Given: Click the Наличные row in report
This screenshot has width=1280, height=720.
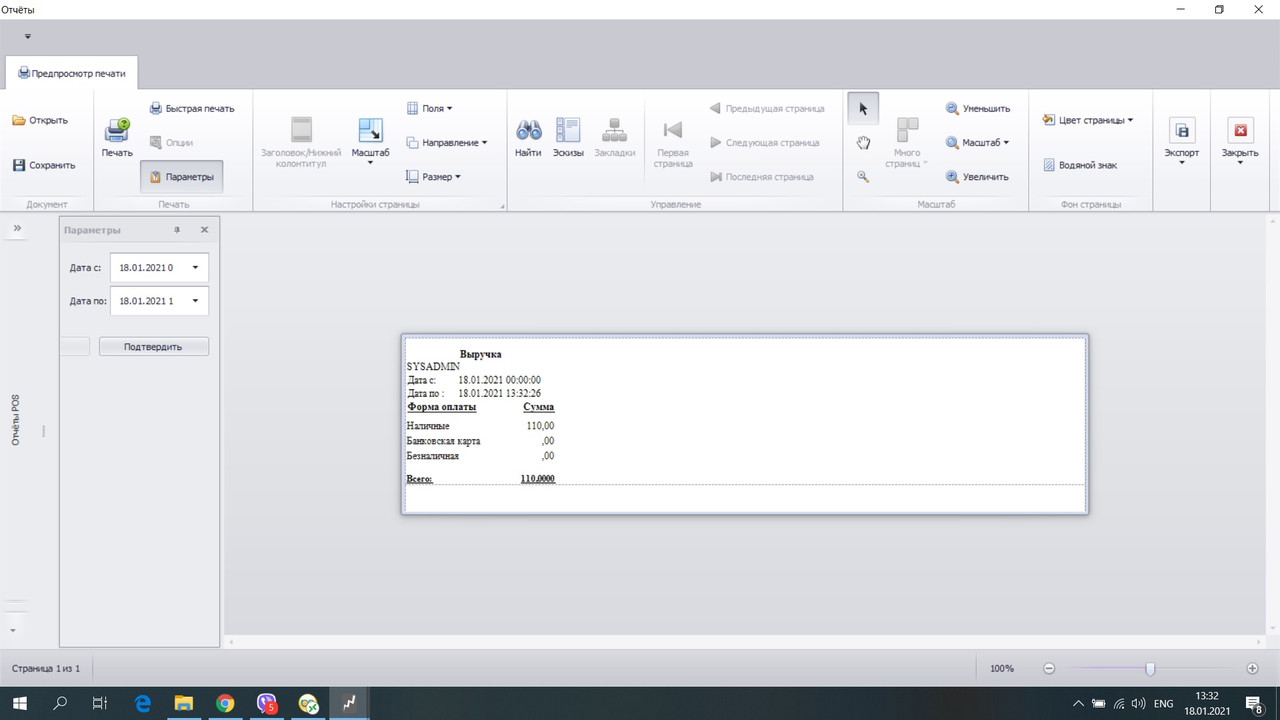Looking at the screenshot, I should click(481, 426).
